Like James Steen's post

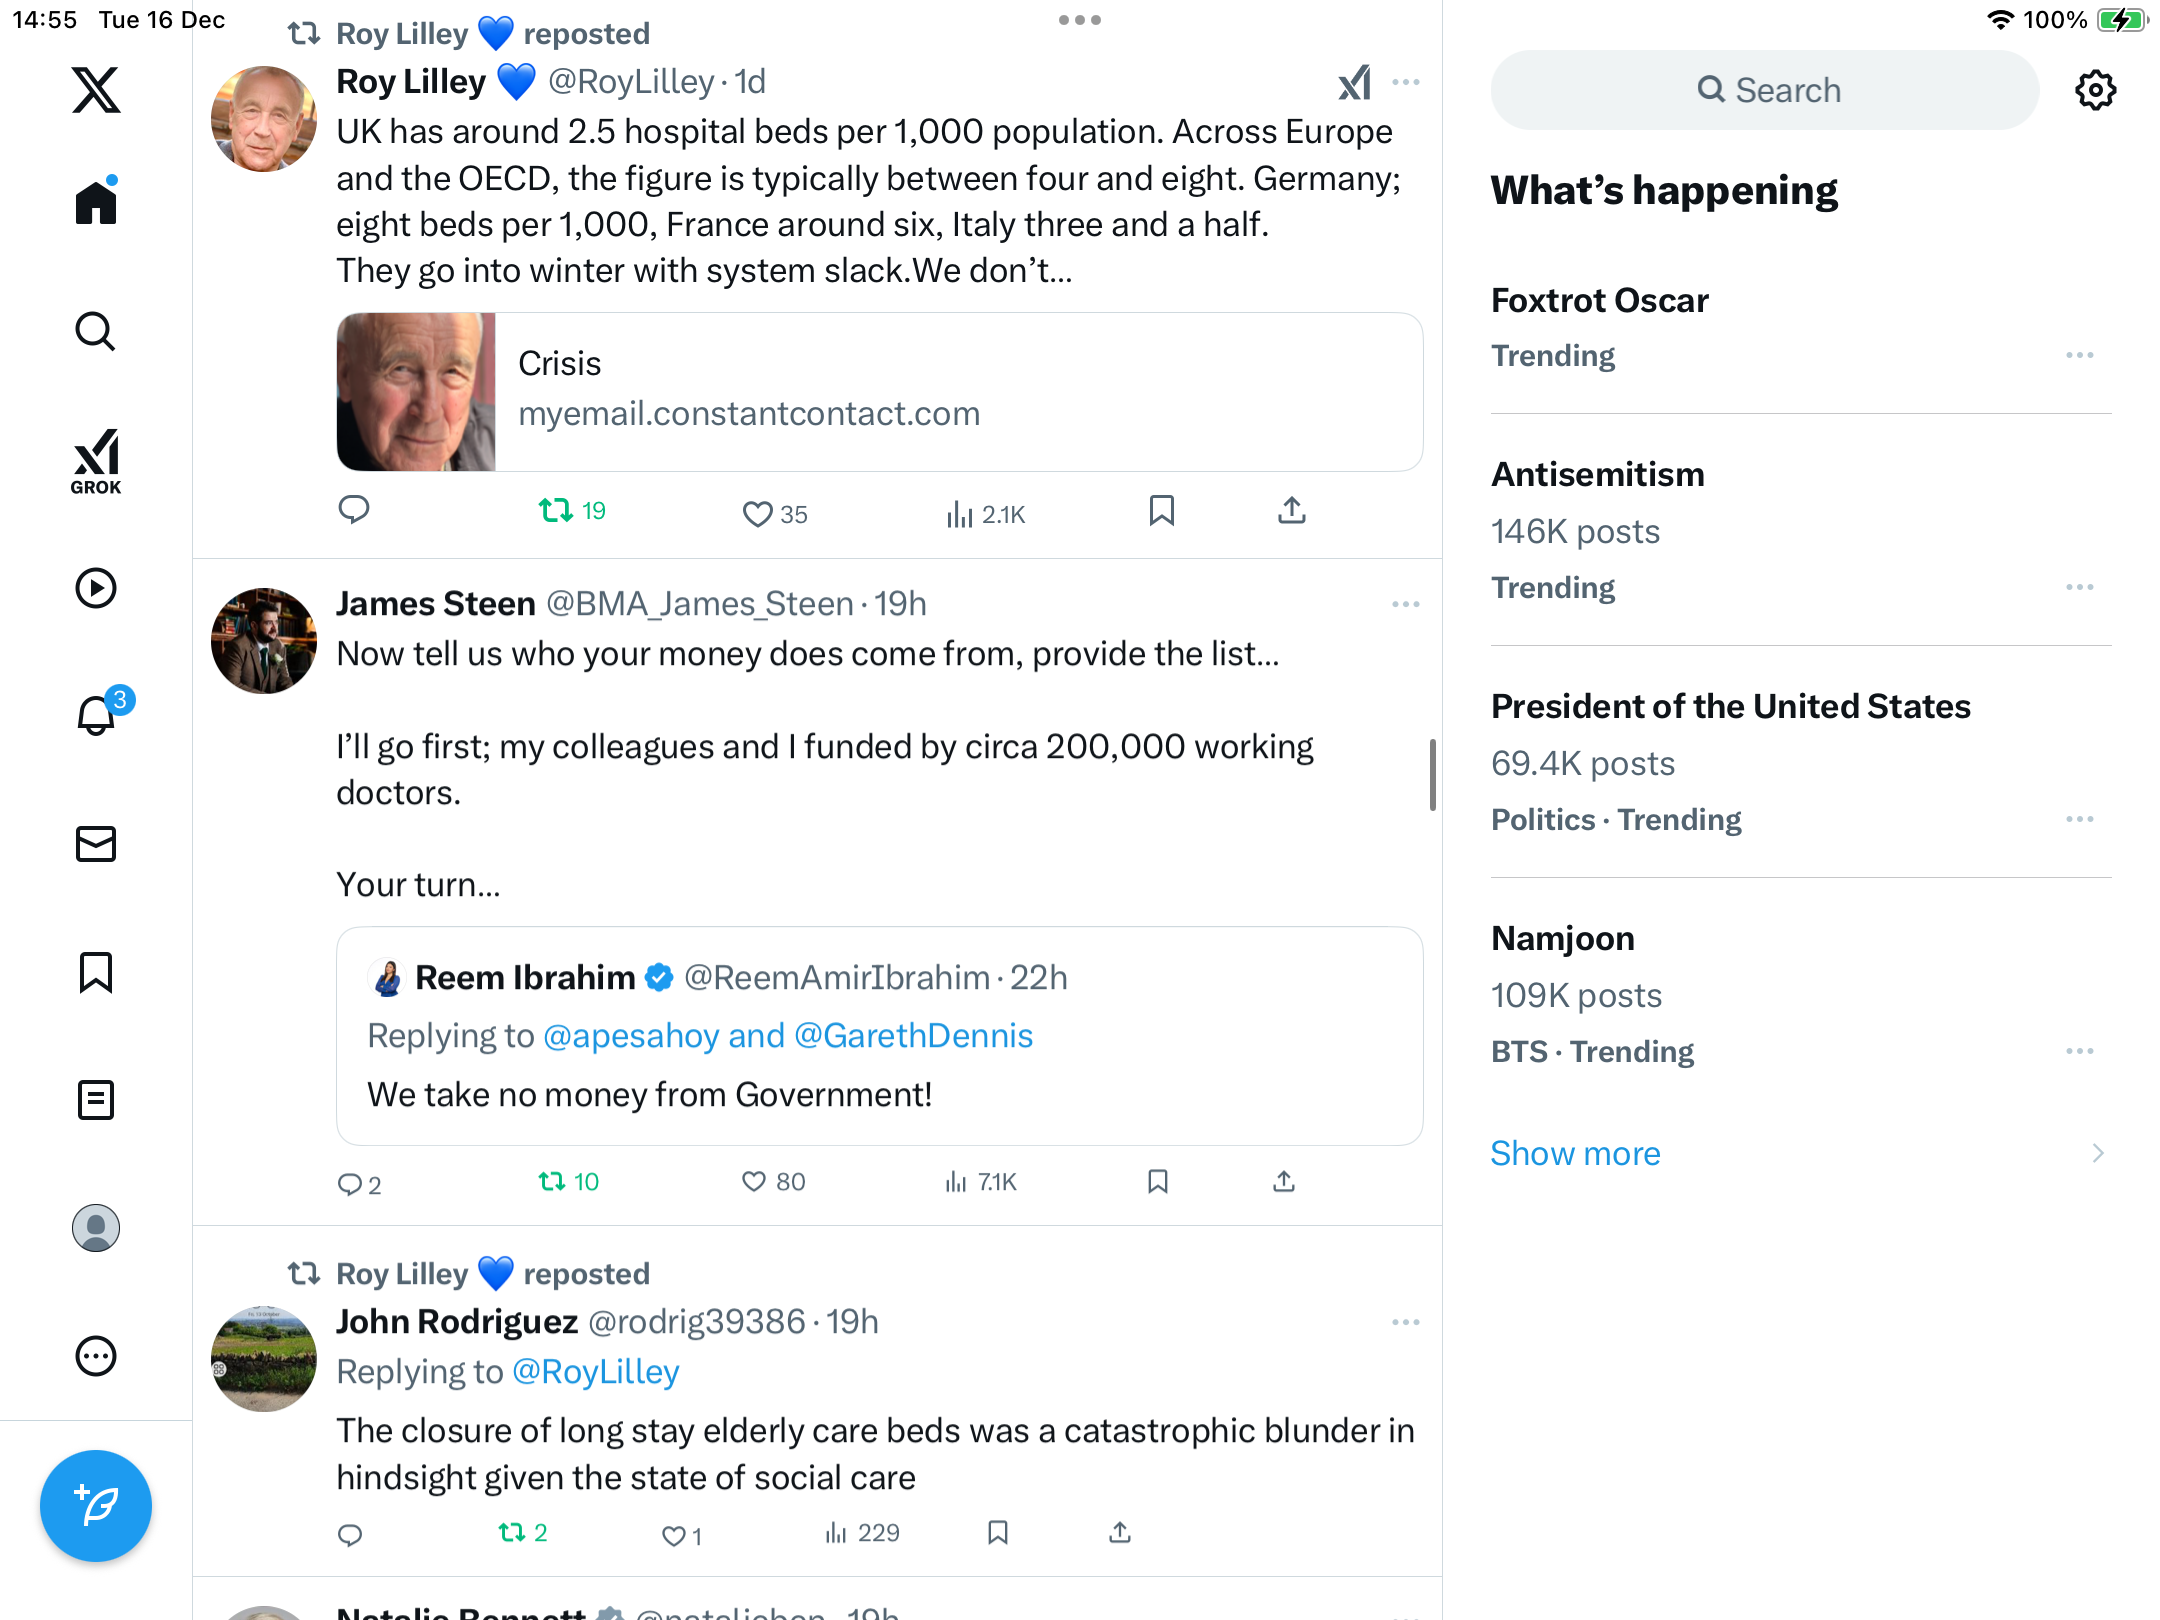(754, 1182)
